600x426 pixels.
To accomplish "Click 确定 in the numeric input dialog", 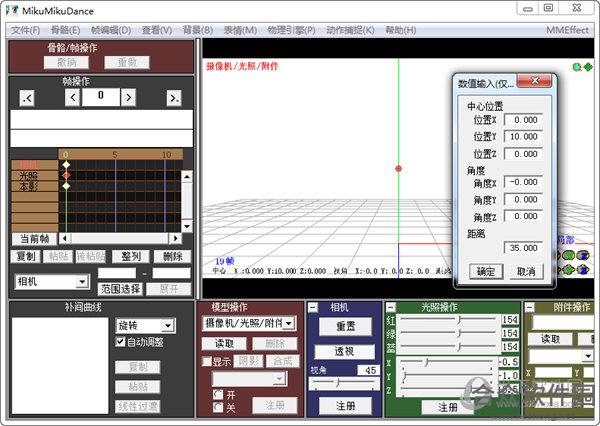I will coord(486,272).
